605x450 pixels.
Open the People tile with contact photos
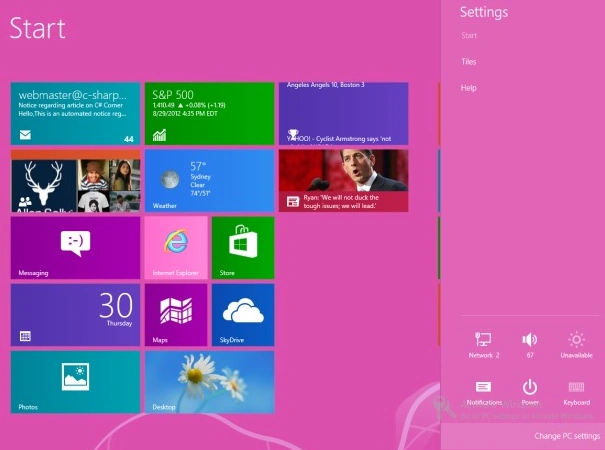click(75, 181)
